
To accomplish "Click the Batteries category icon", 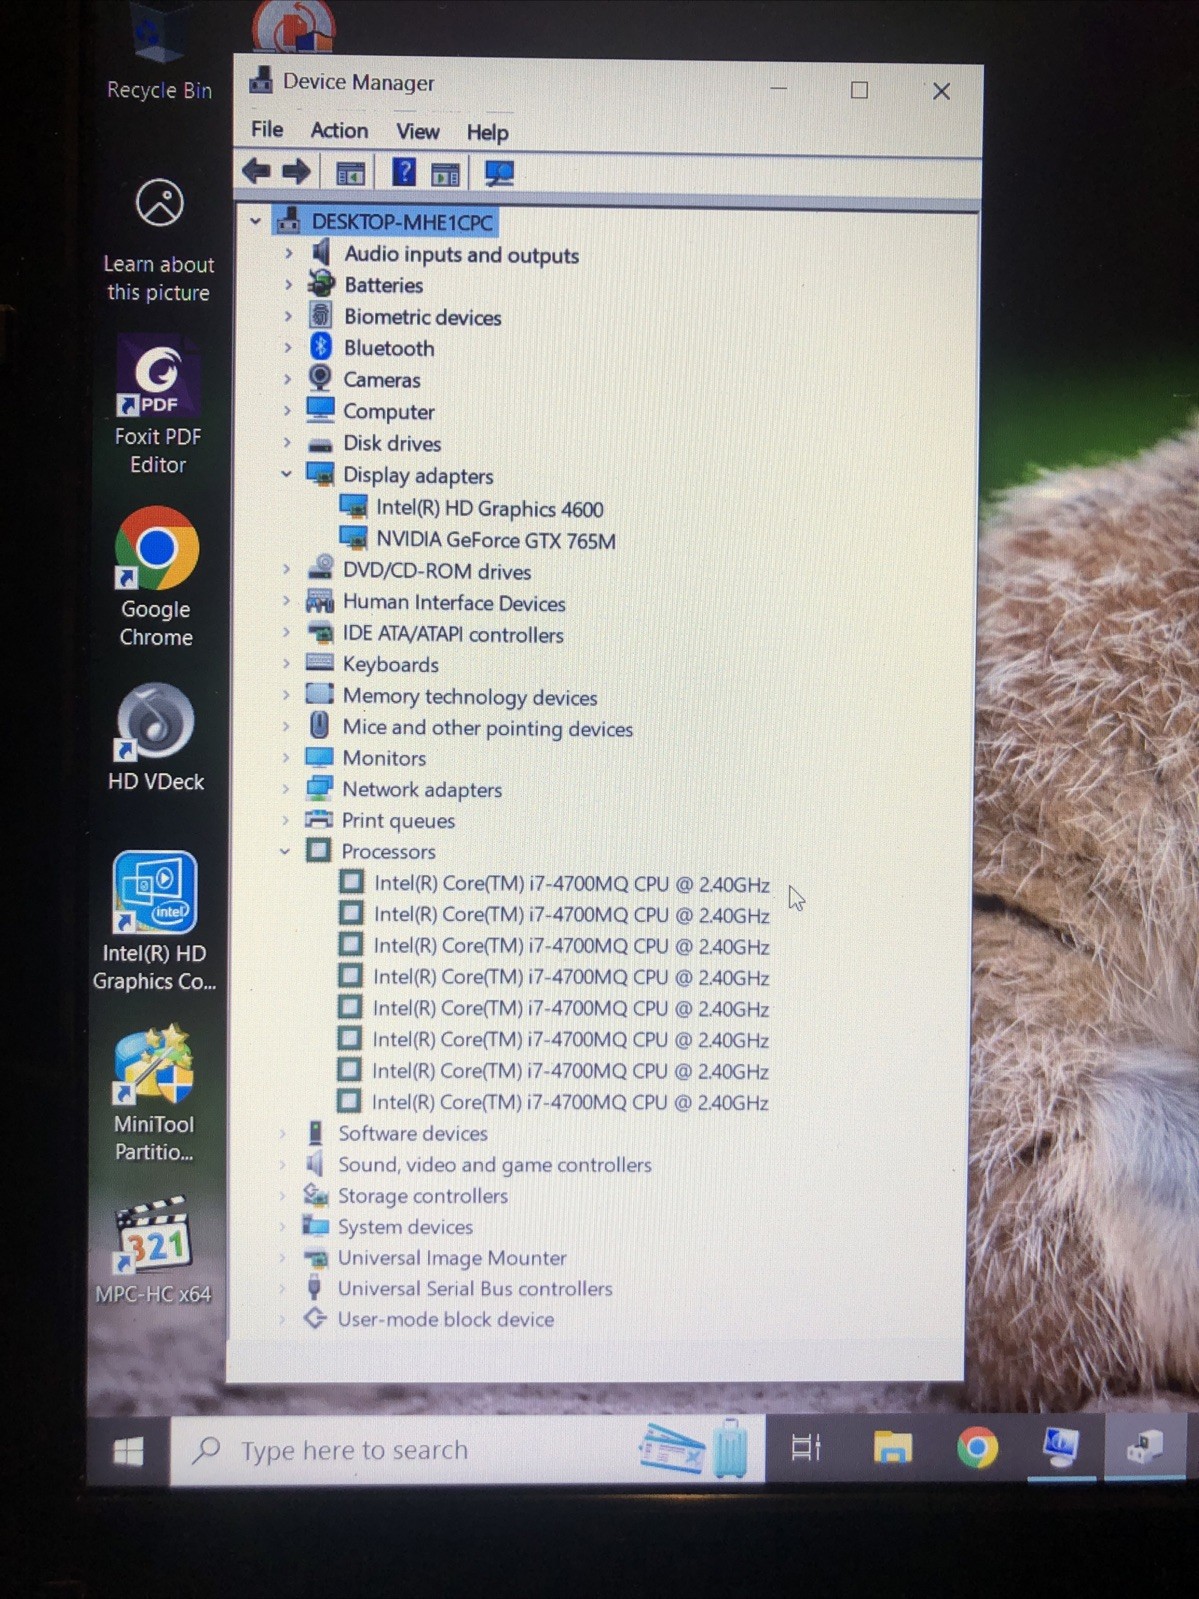I will click(321, 284).
